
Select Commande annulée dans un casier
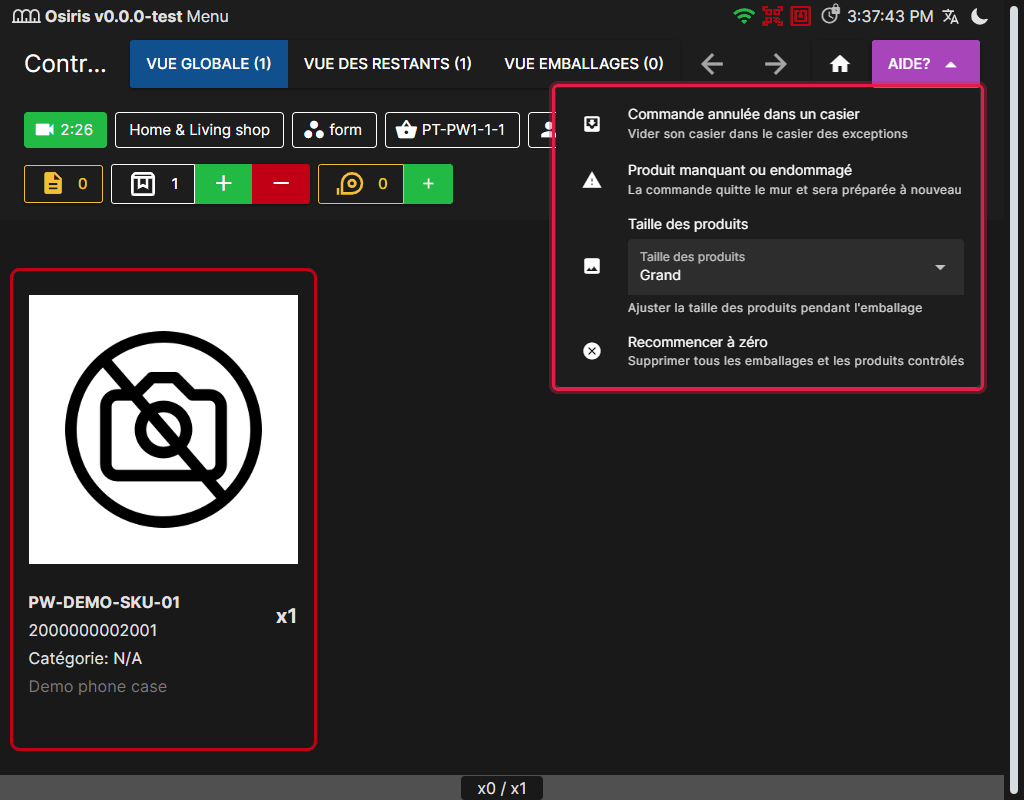point(768,123)
